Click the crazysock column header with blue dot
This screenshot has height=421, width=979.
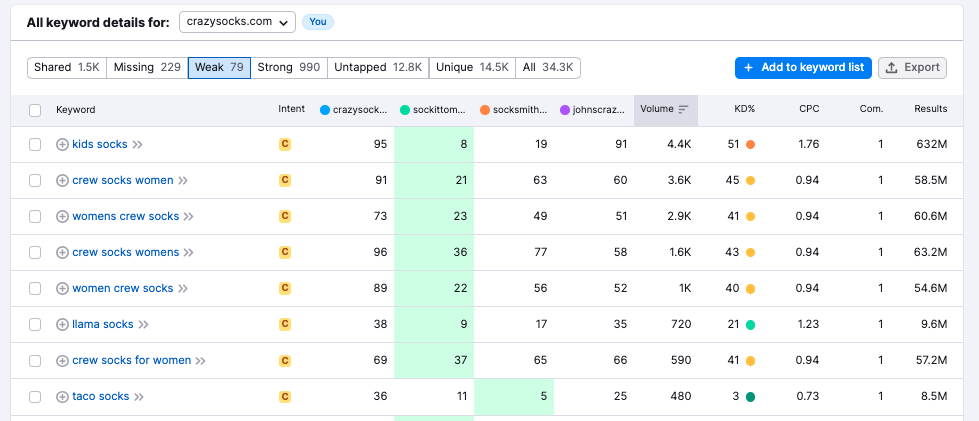[353, 110]
